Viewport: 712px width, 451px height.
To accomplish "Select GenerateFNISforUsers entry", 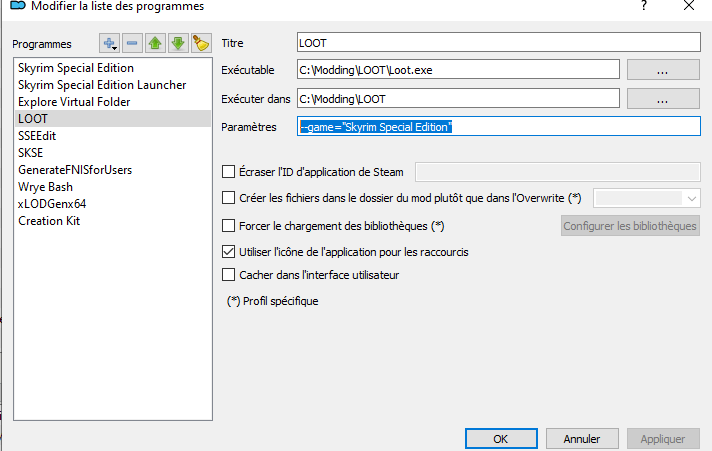I will 113,170.
